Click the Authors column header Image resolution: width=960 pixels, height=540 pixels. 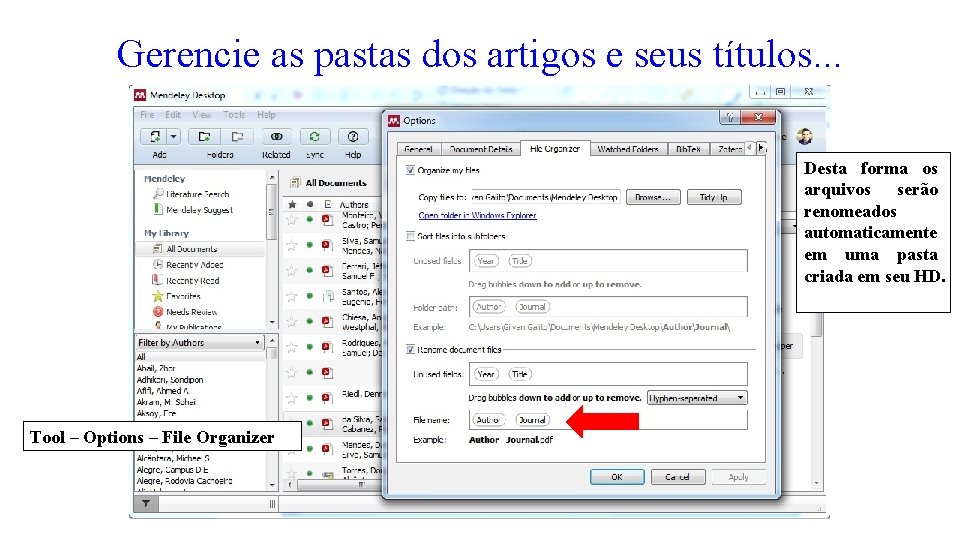[x=354, y=204]
